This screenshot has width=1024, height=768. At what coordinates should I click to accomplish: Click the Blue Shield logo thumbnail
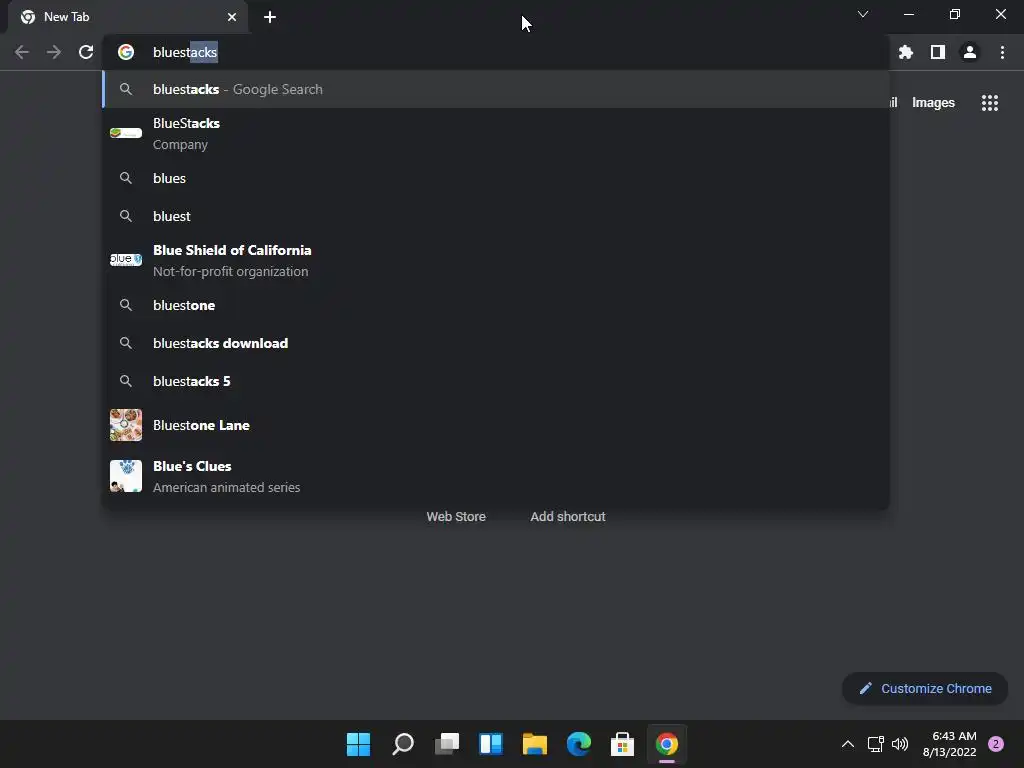pyautogui.click(x=126, y=259)
